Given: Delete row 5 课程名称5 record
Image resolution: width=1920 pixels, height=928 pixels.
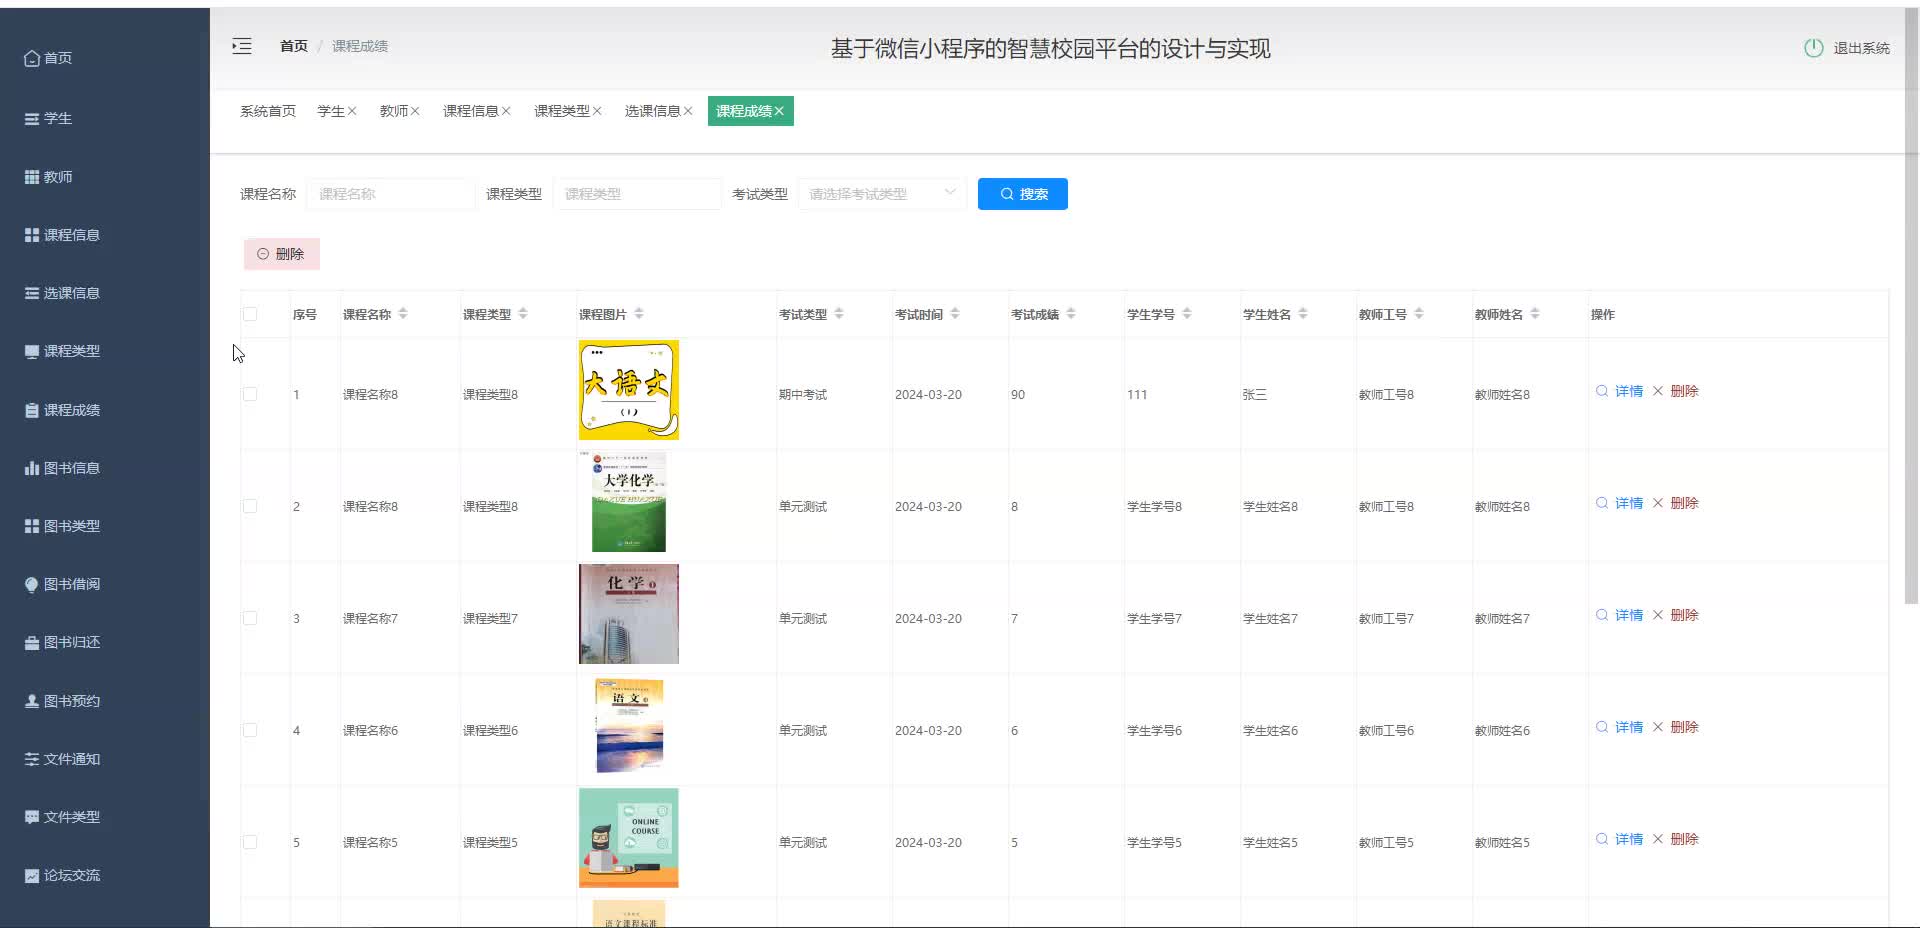Looking at the screenshot, I should pyautogui.click(x=1675, y=839).
